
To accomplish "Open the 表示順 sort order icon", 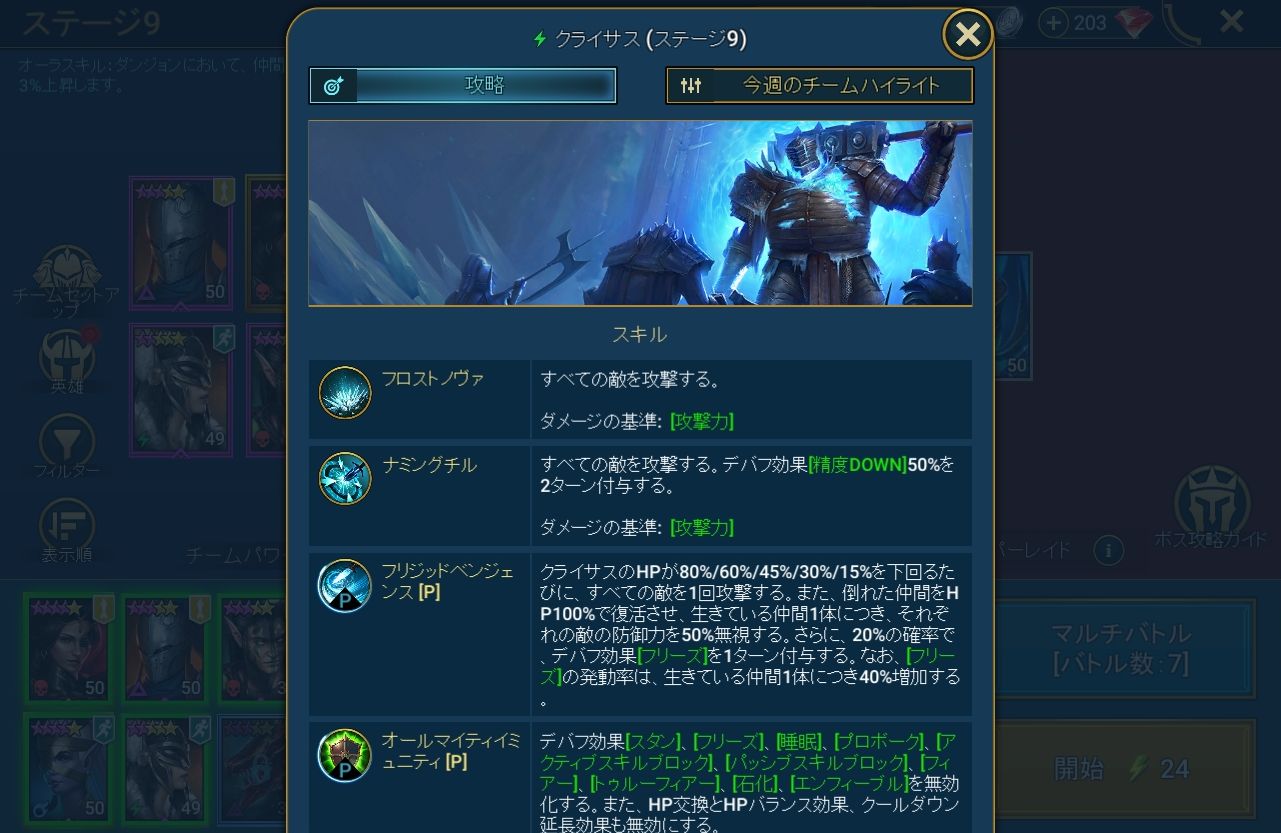I will 67,525.
